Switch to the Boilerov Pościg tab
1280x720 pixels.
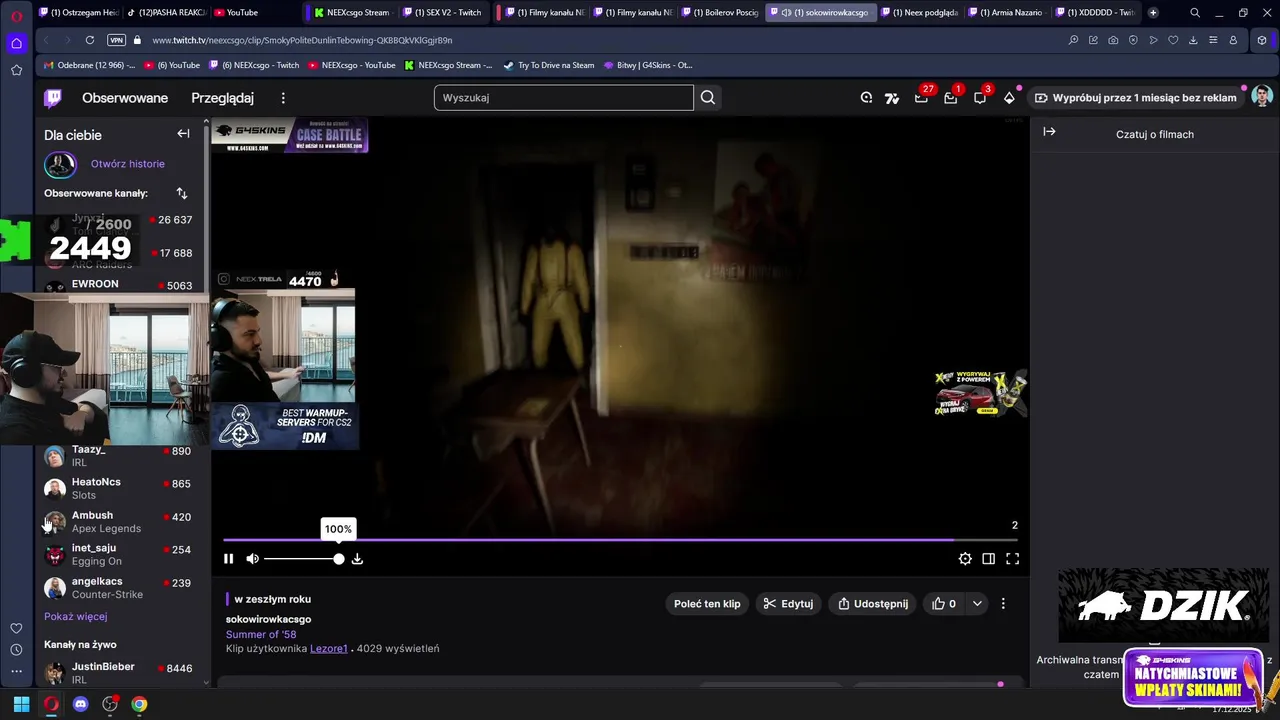click(x=718, y=12)
